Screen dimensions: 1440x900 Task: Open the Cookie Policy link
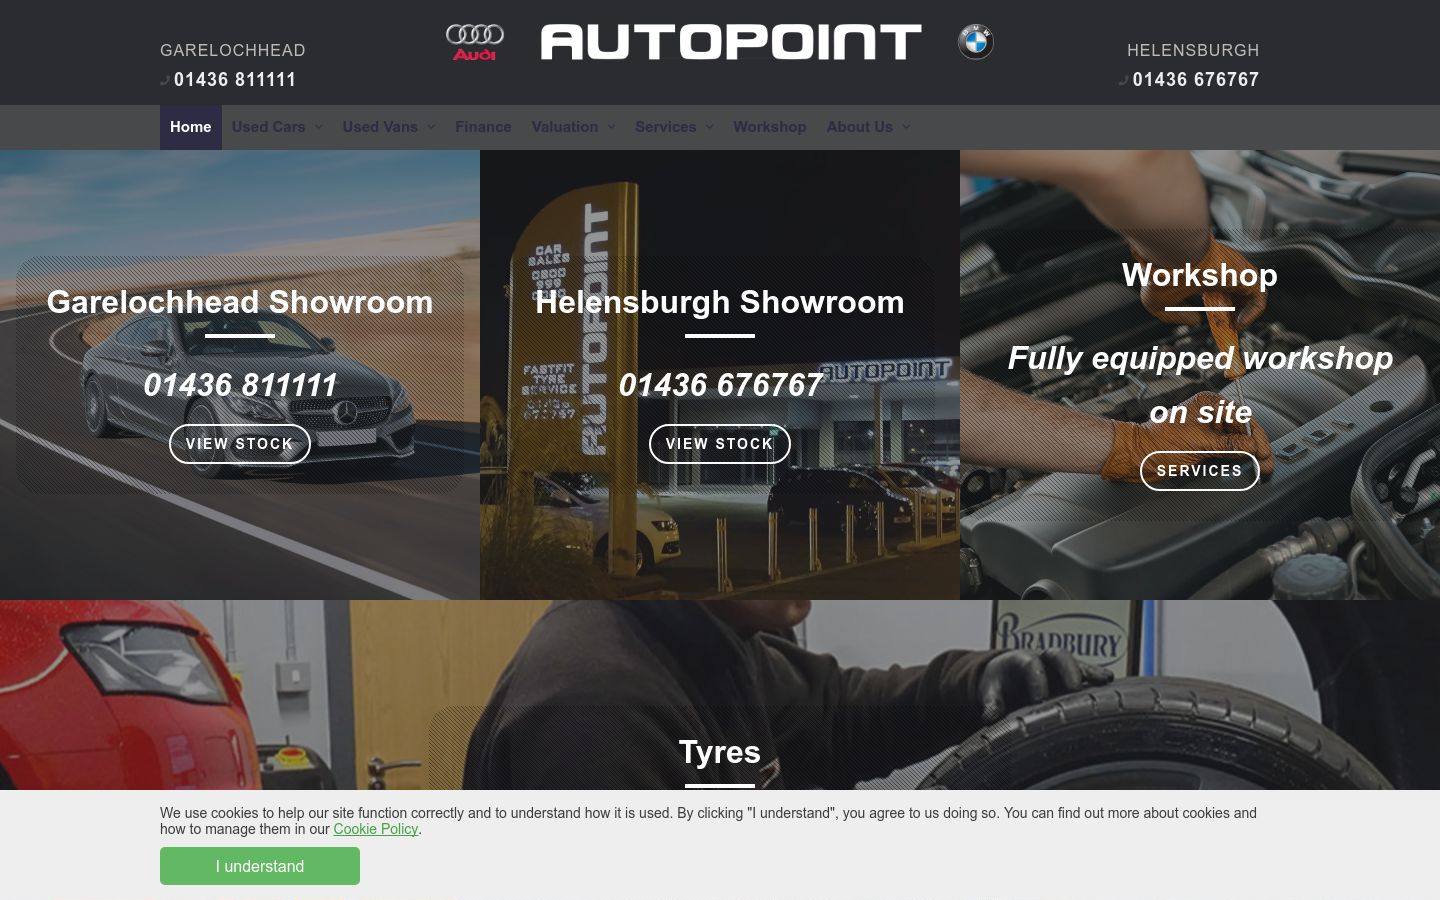[x=375, y=829]
